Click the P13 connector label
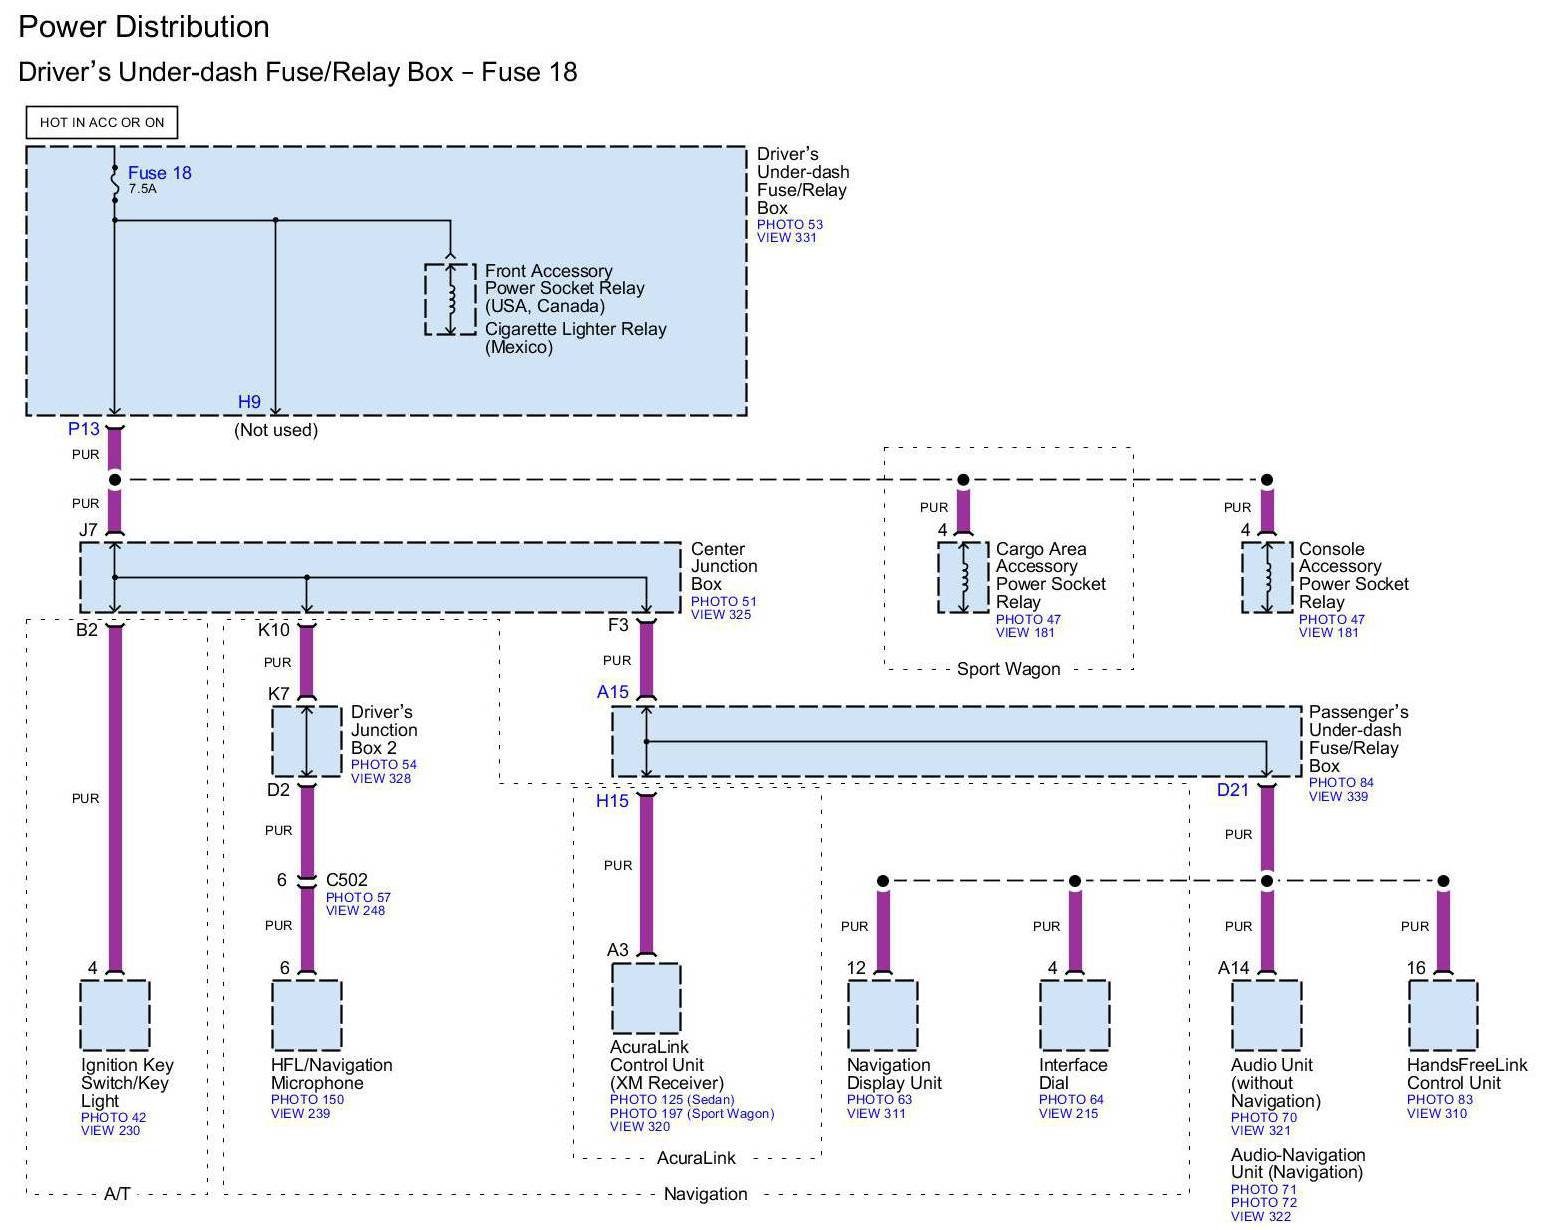Screen dimensions: 1542x1230 [x=84, y=429]
